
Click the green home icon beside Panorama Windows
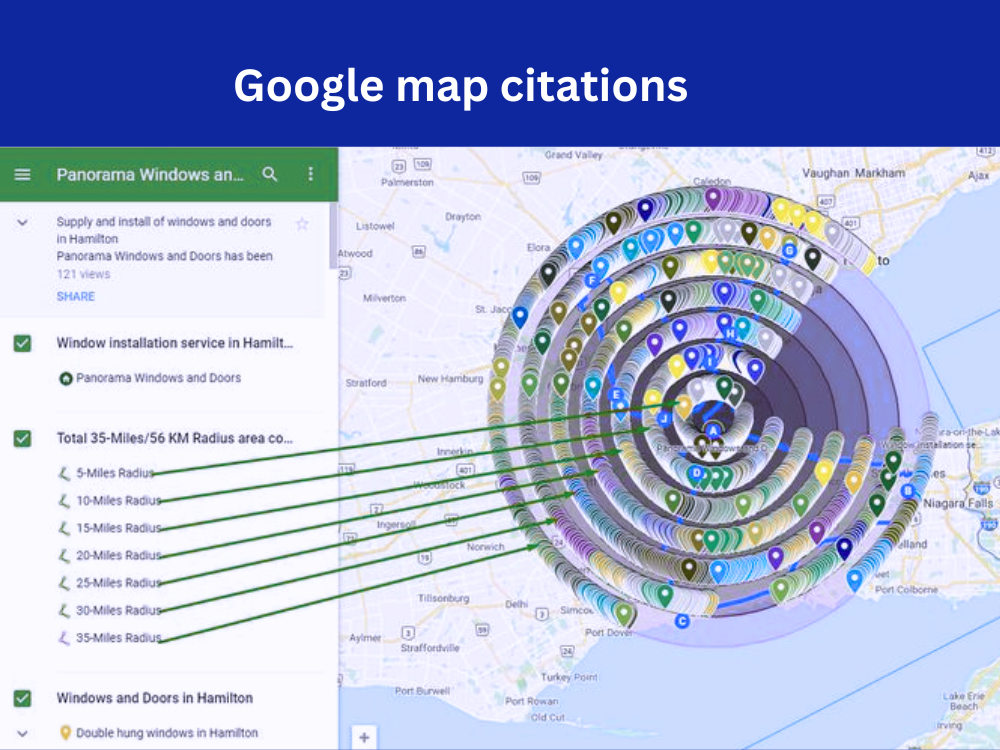65,378
